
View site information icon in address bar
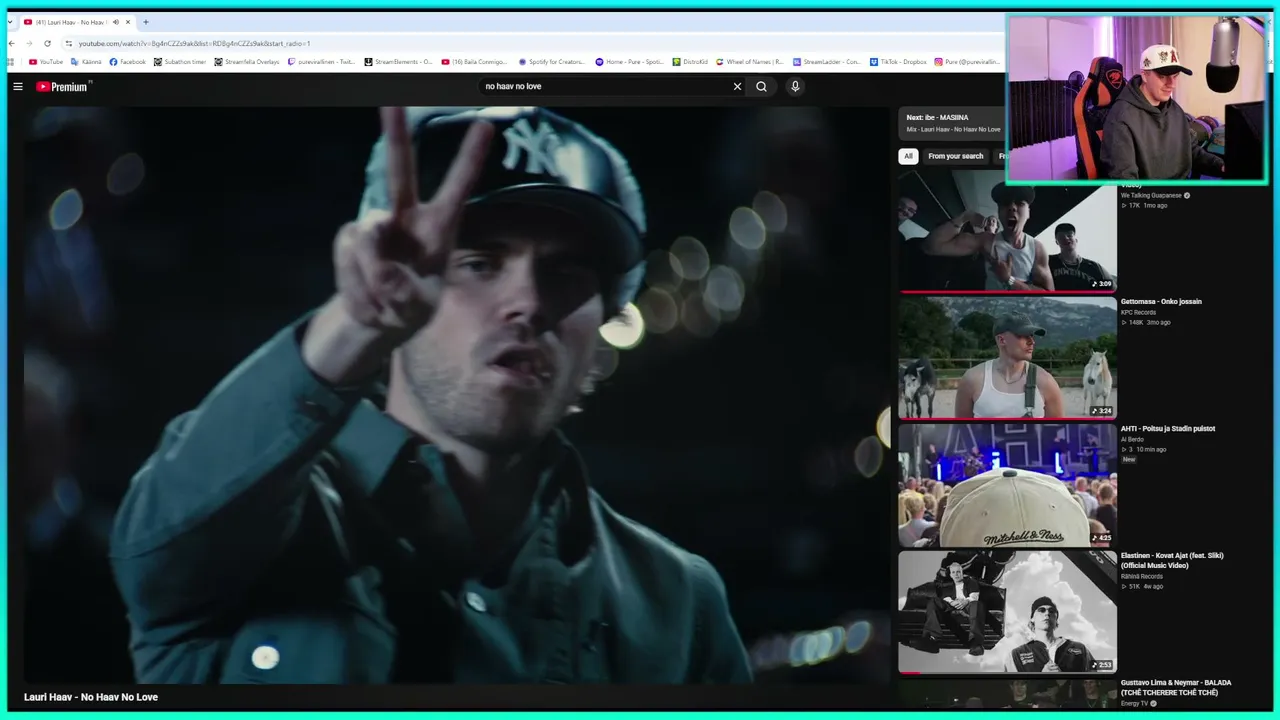[68, 44]
